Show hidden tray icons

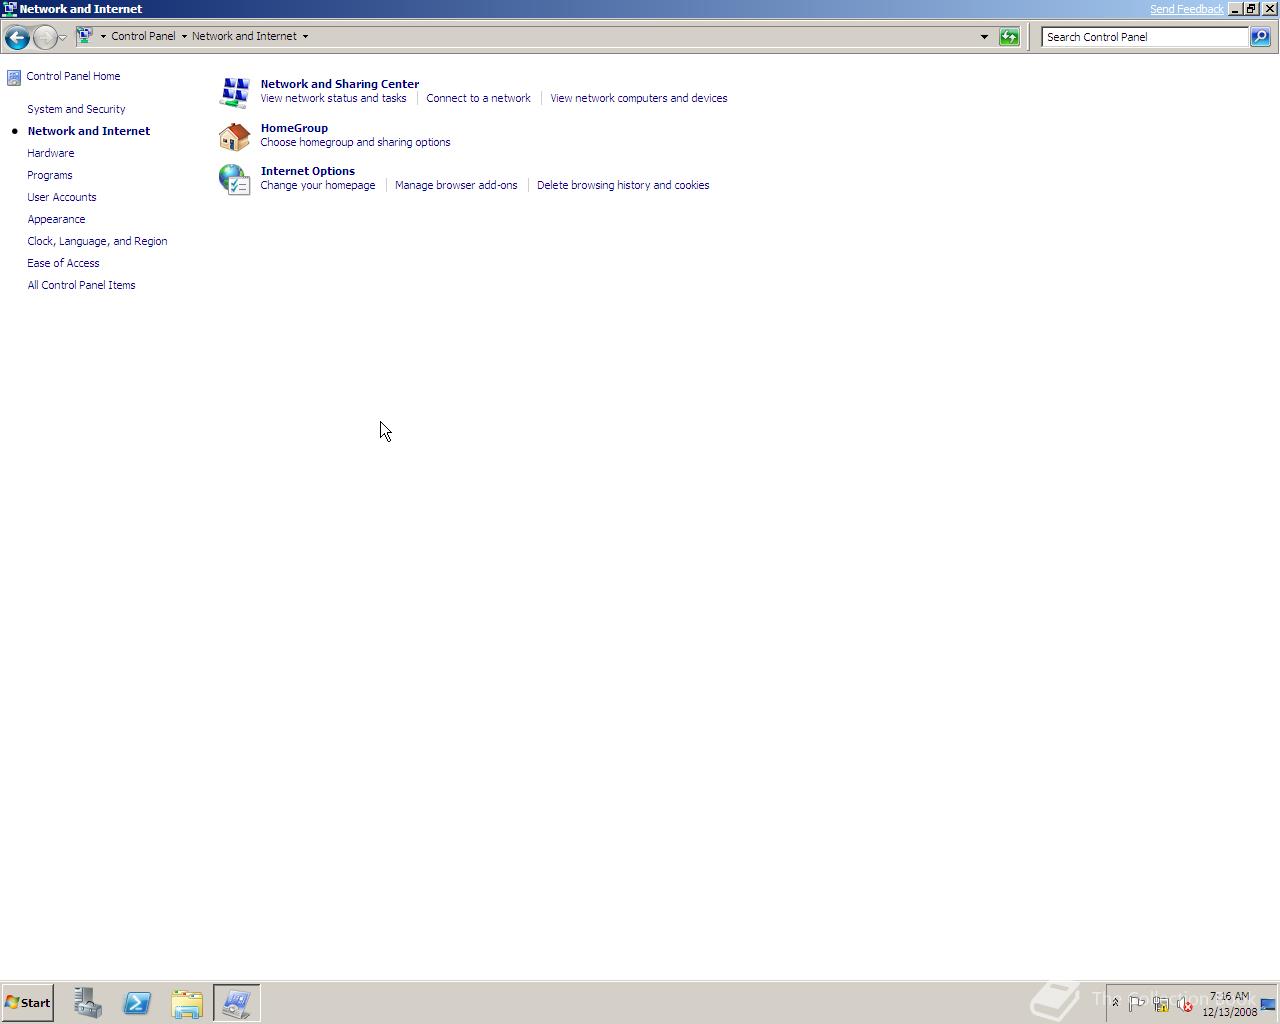(x=1115, y=1002)
